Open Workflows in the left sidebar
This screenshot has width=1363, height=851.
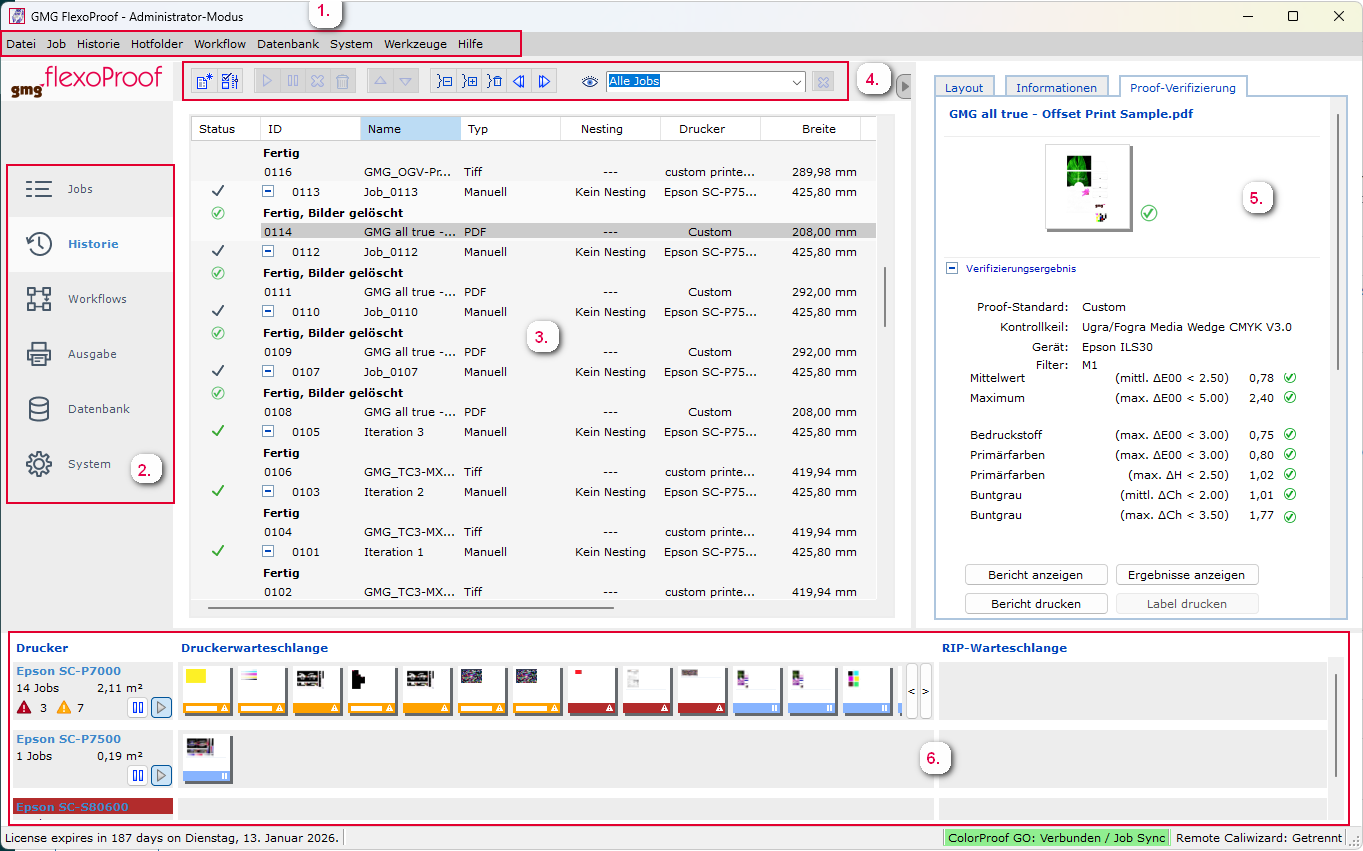pos(91,299)
